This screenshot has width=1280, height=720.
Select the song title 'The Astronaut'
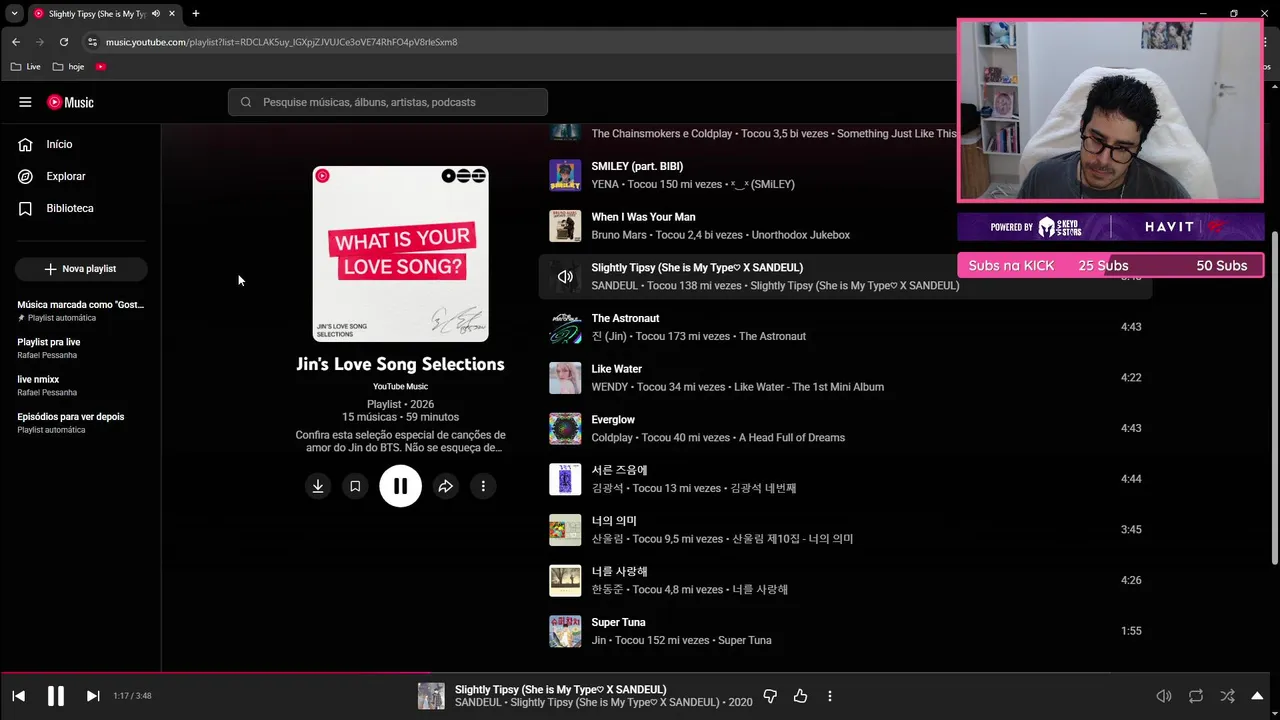coord(625,318)
